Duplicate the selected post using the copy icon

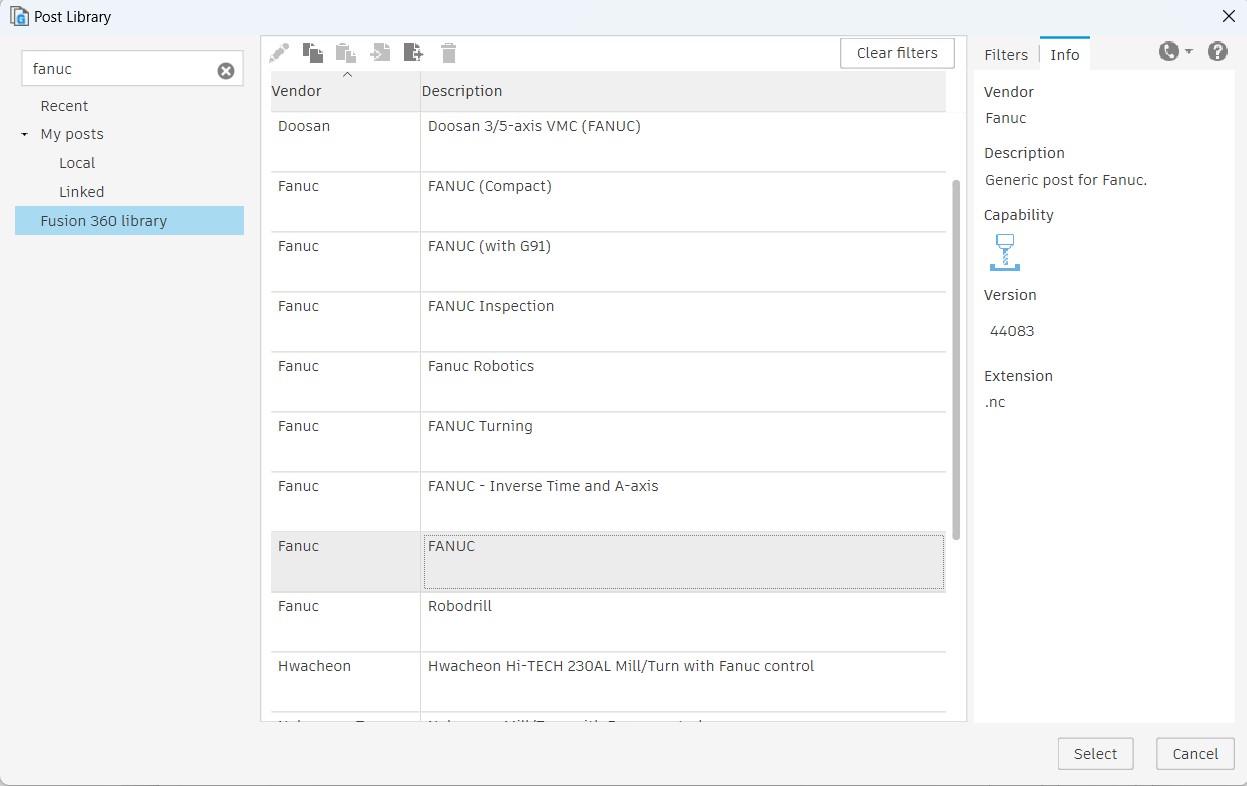[313, 52]
